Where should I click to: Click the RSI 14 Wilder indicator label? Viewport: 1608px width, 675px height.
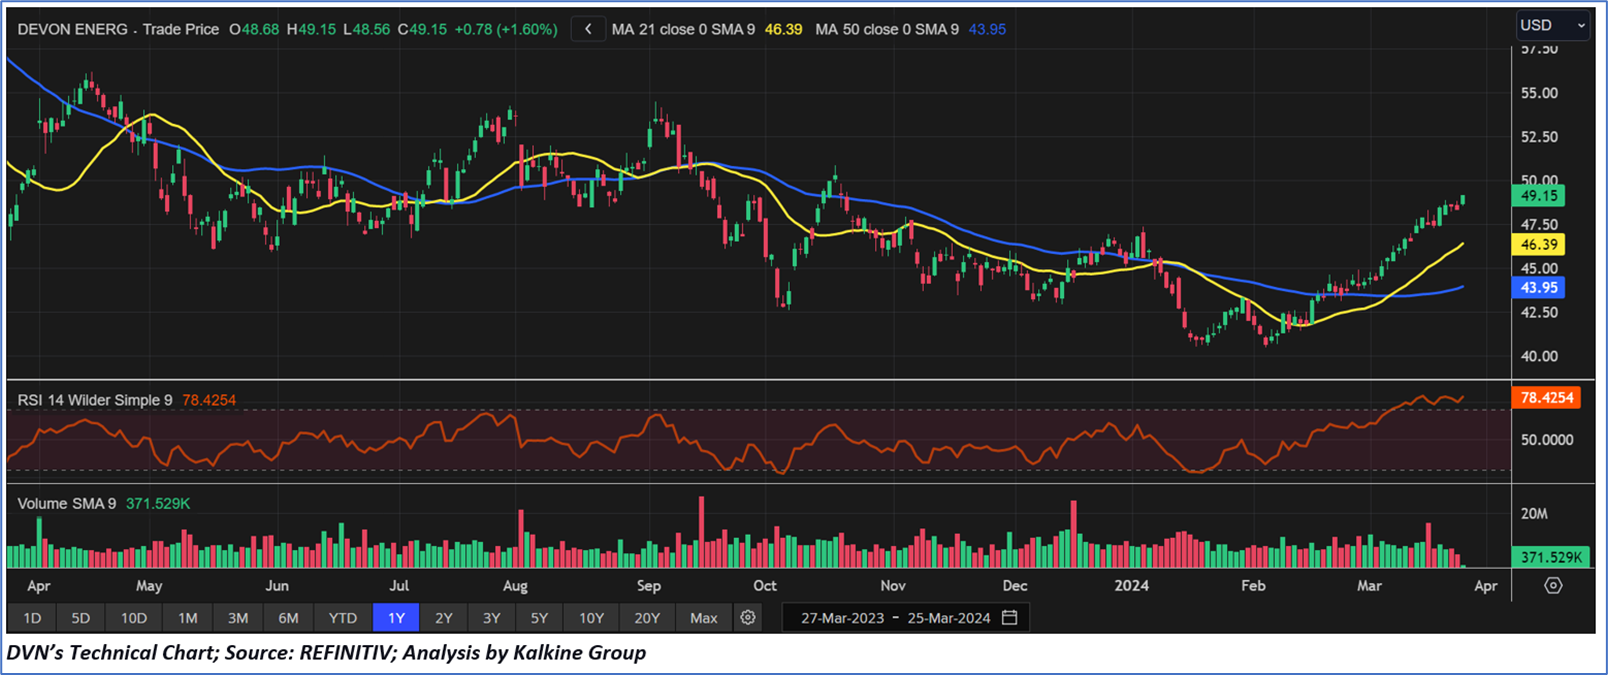click(x=95, y=400)
